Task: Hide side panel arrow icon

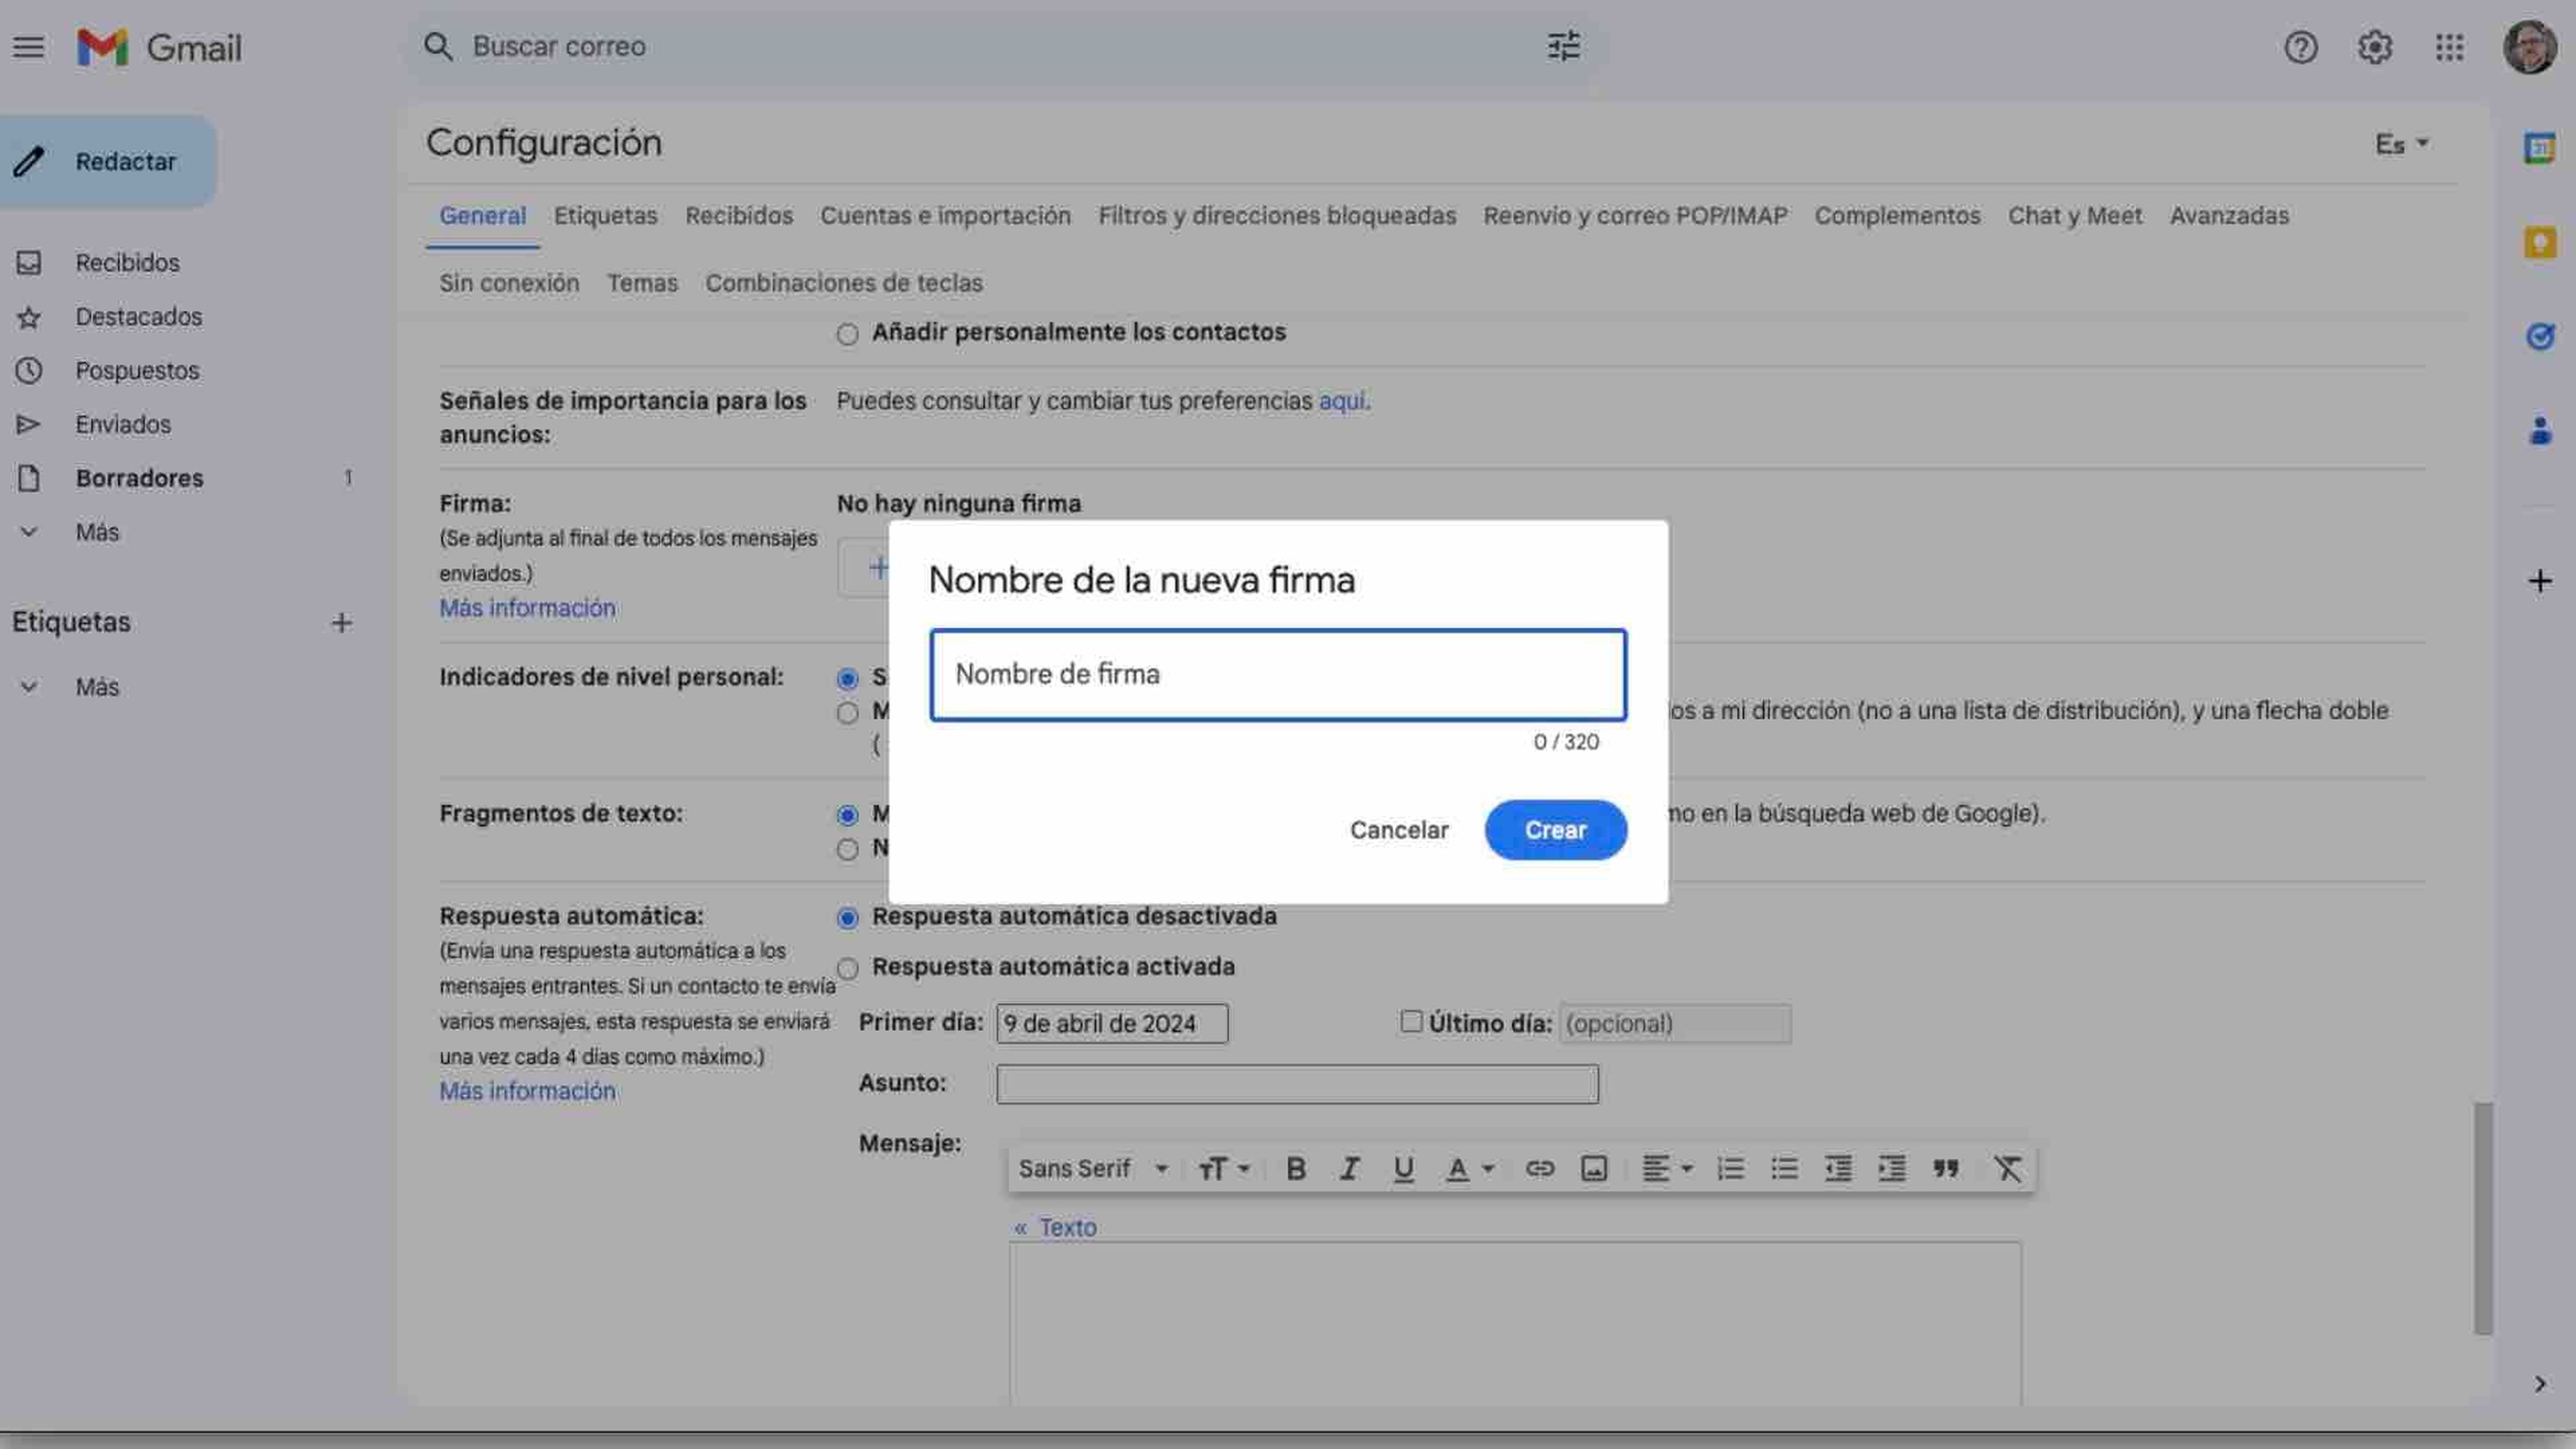Action: tap(2539, 1384)
